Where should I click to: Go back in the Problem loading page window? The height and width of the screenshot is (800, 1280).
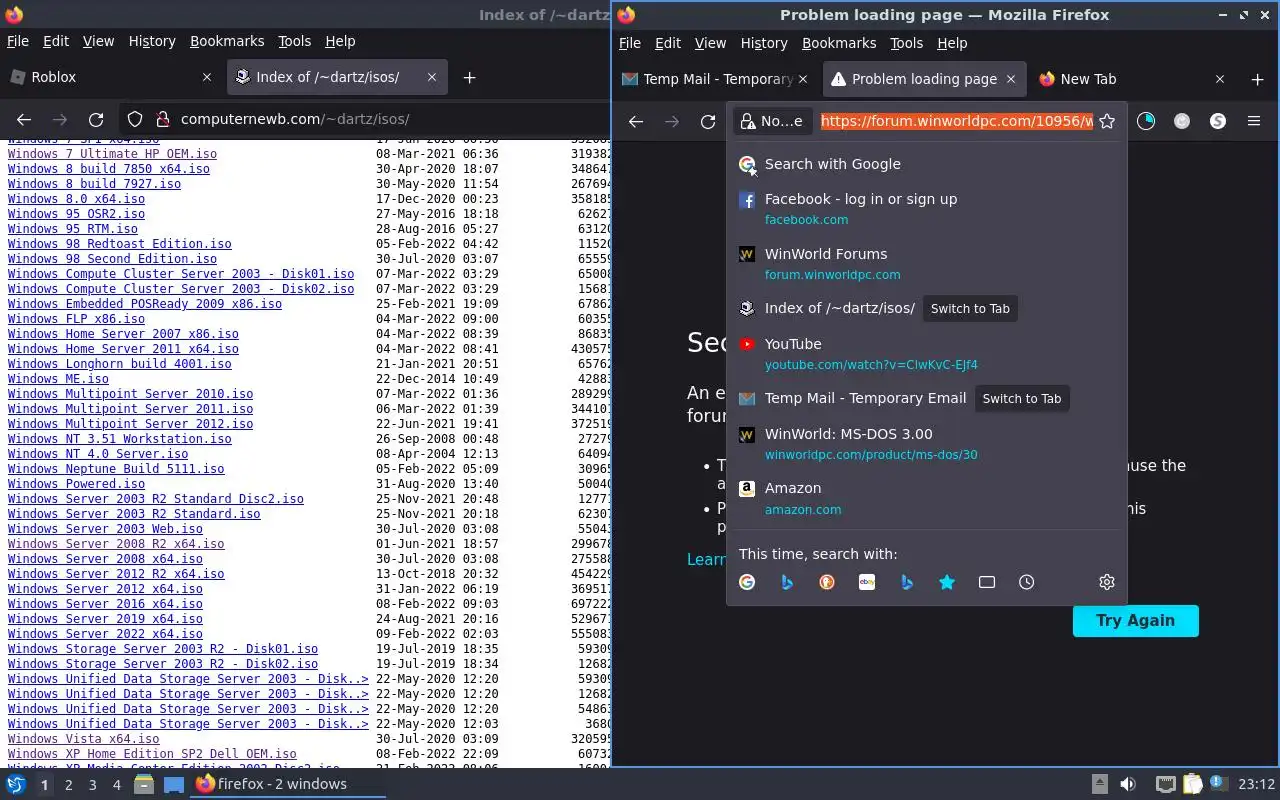click(636, 121)
